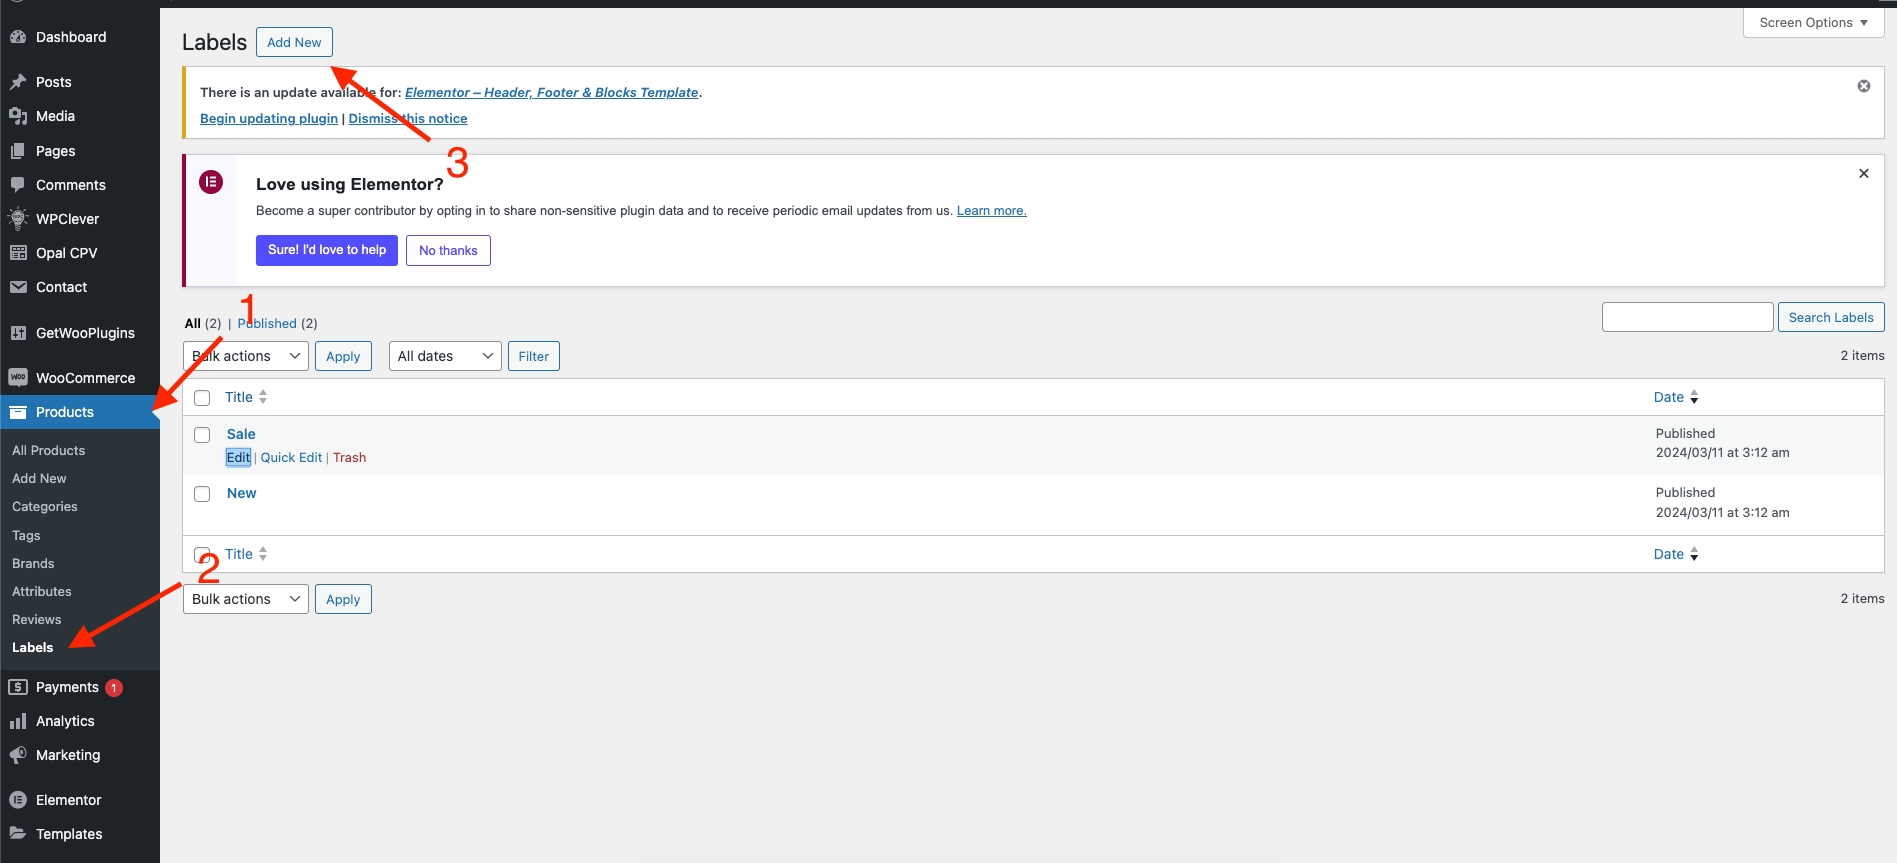
Task: Dismiss the Elementor update notice icon
Action: (x=1864, y=86)
